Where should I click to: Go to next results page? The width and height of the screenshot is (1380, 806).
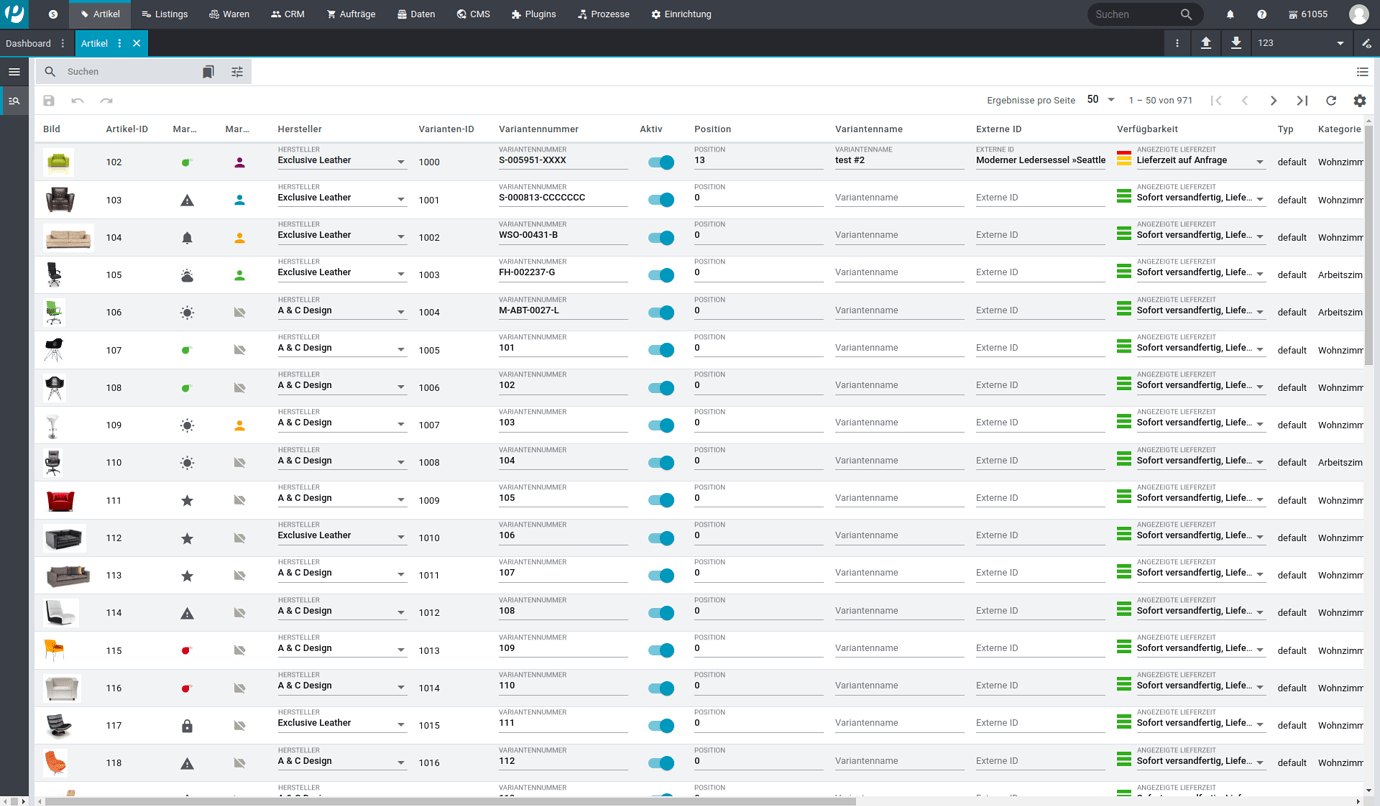tap(1273, 101)
